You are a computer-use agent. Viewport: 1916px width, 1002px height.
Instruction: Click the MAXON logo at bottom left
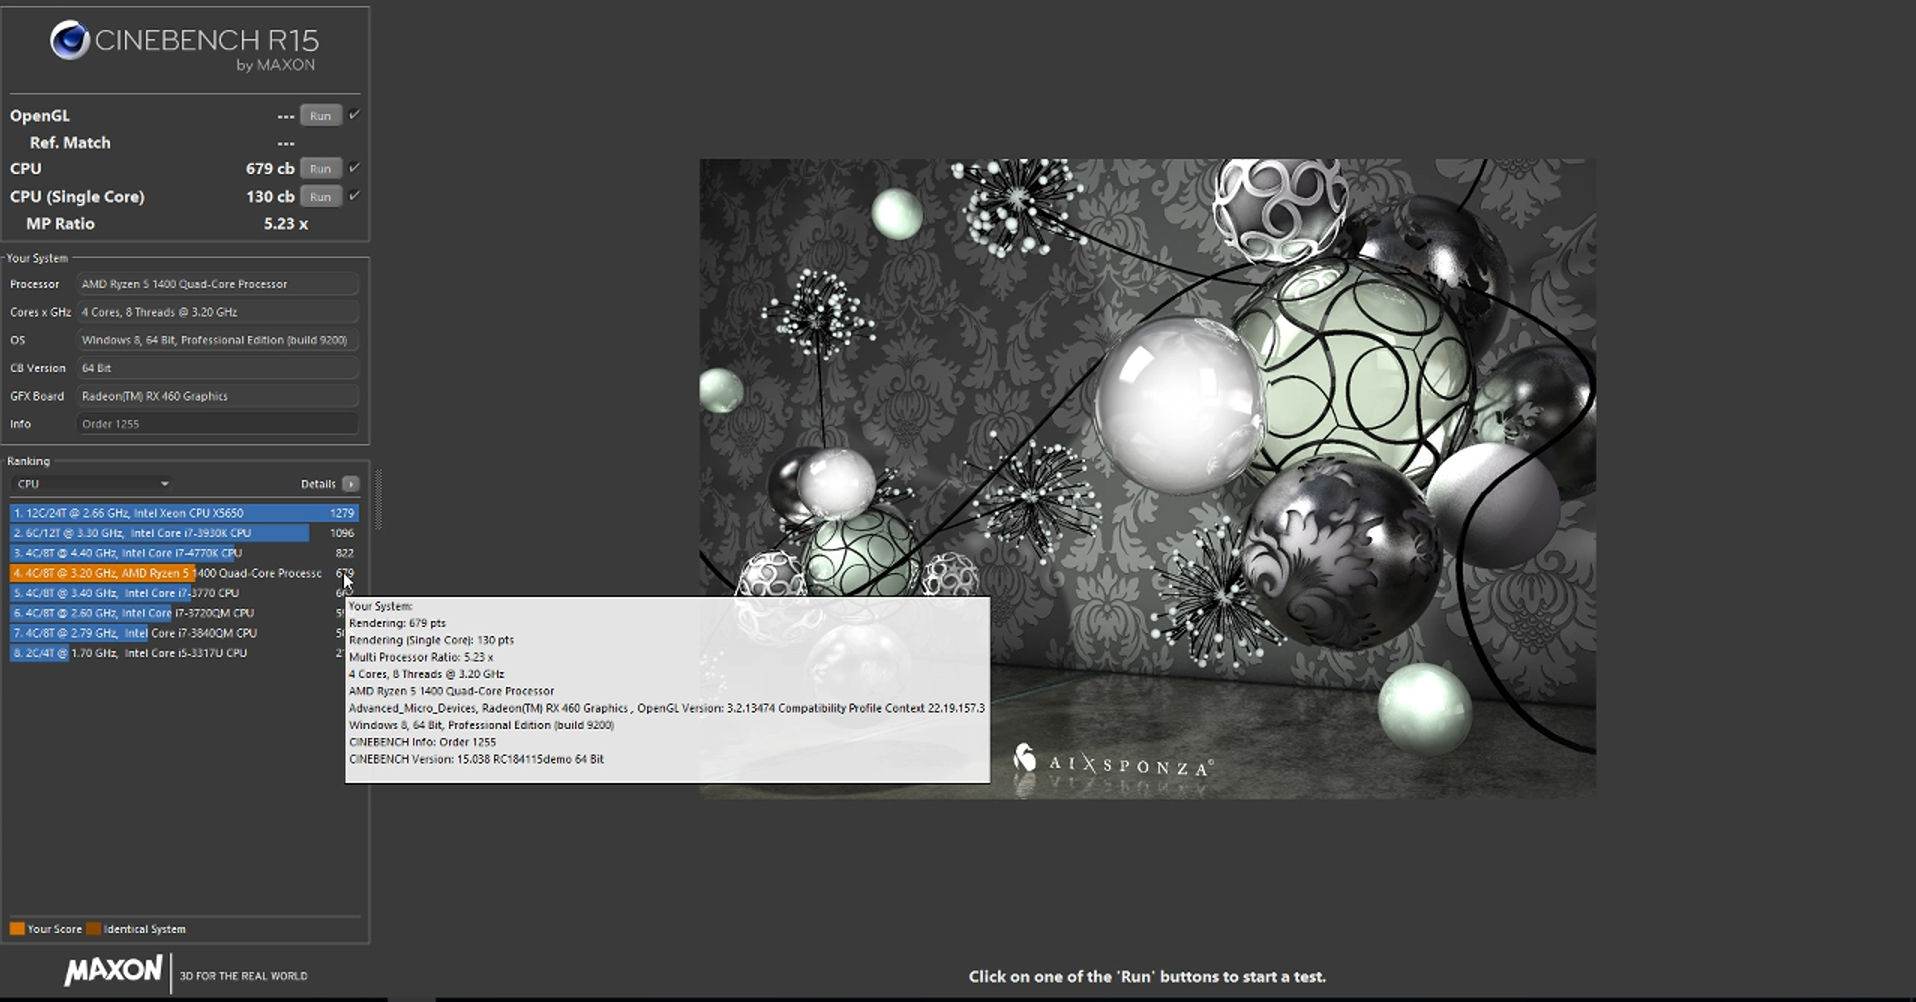point(113,971)
